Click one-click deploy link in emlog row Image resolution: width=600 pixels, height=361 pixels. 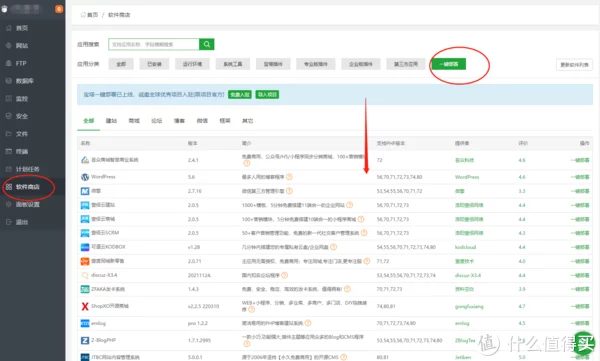(x=580, y=323)
